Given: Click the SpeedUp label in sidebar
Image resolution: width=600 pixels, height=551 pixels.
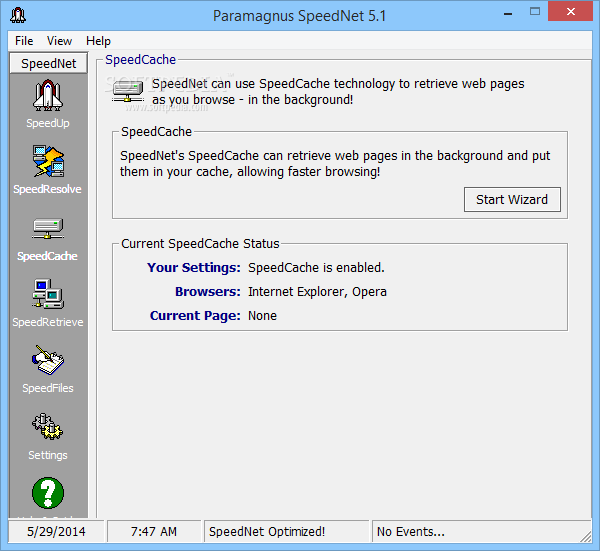Looking at the screenshot, I should (48, 123).
